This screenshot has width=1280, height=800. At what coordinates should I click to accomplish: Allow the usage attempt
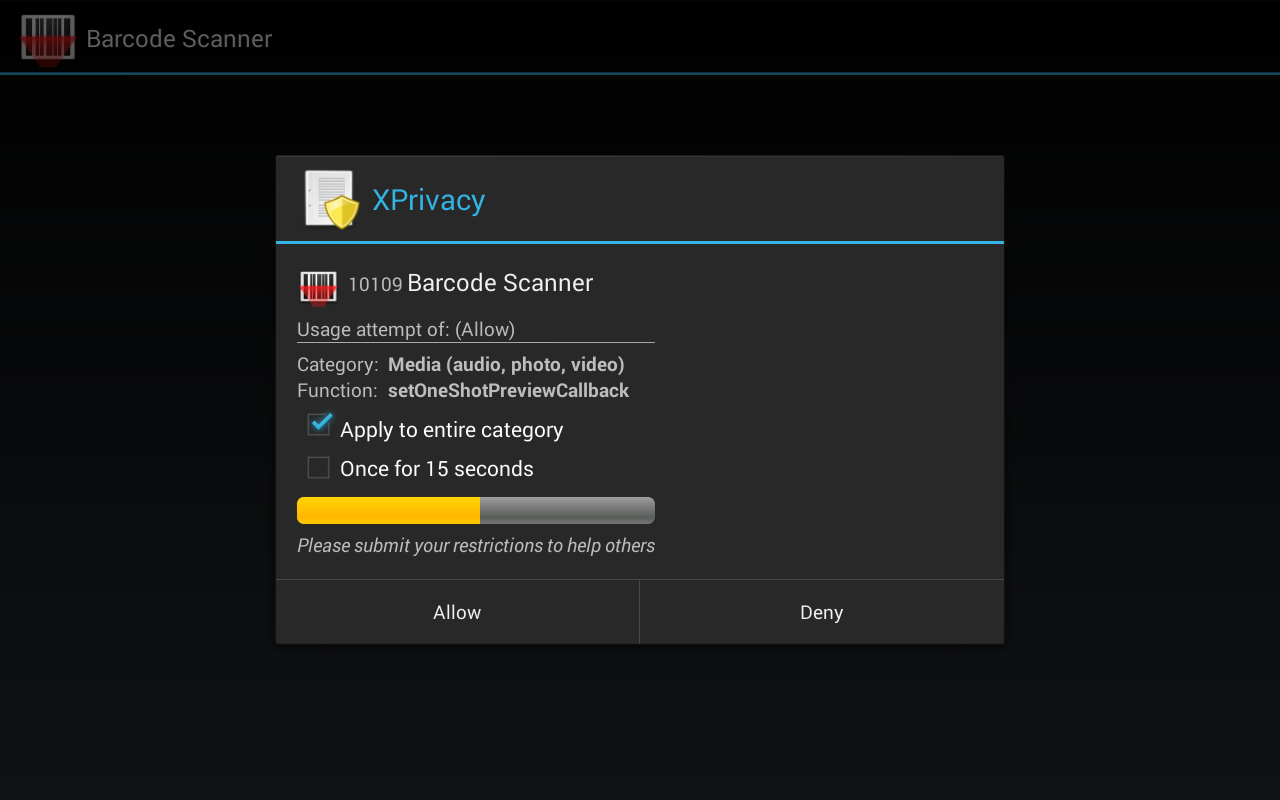457,612
